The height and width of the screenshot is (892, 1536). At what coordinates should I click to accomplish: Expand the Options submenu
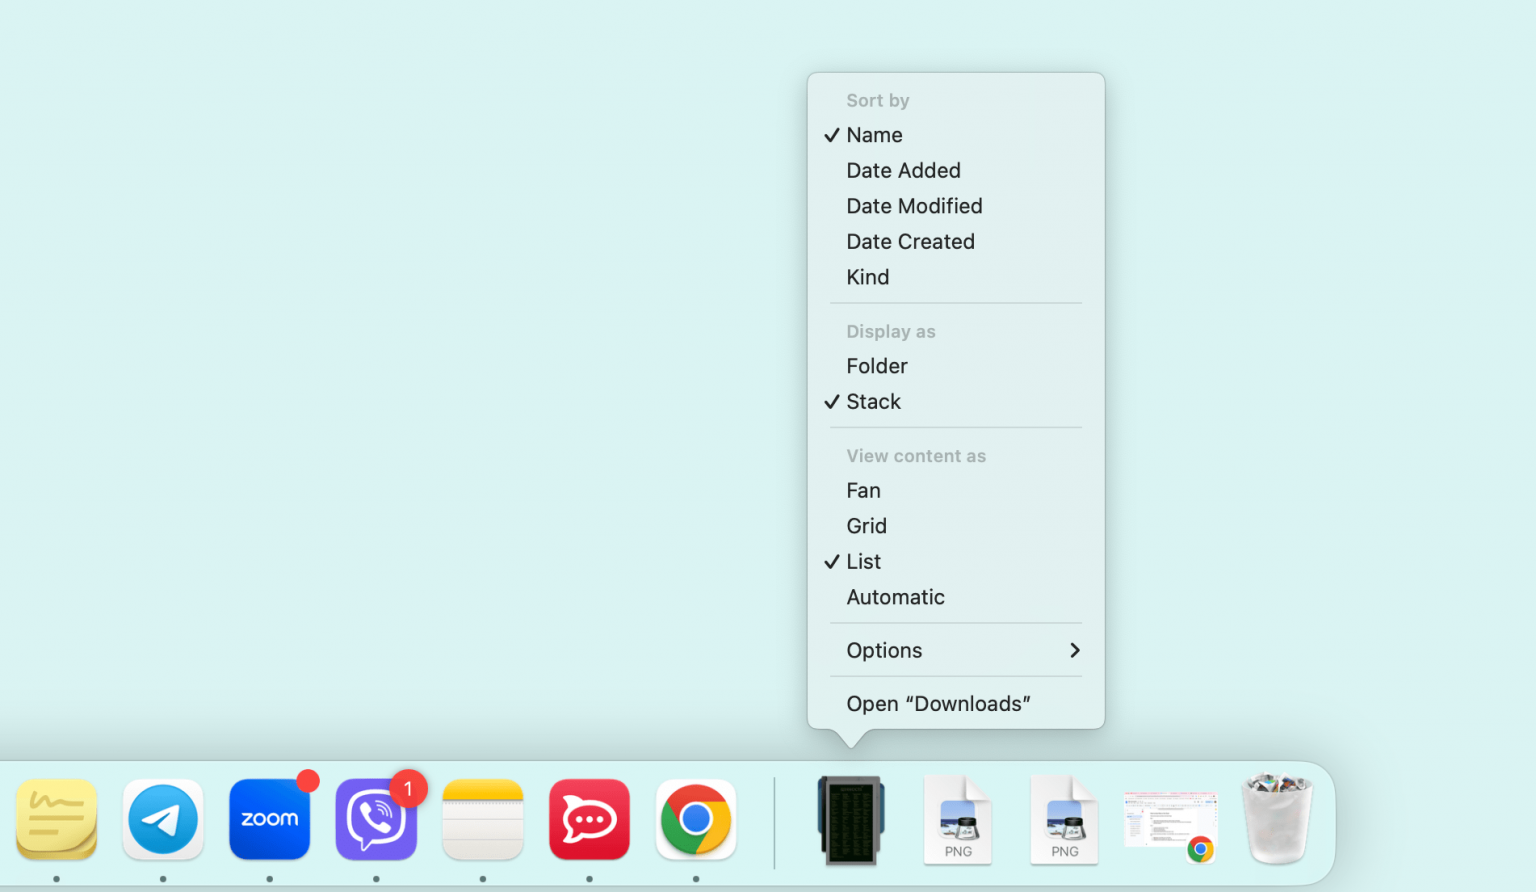(884, 650)
